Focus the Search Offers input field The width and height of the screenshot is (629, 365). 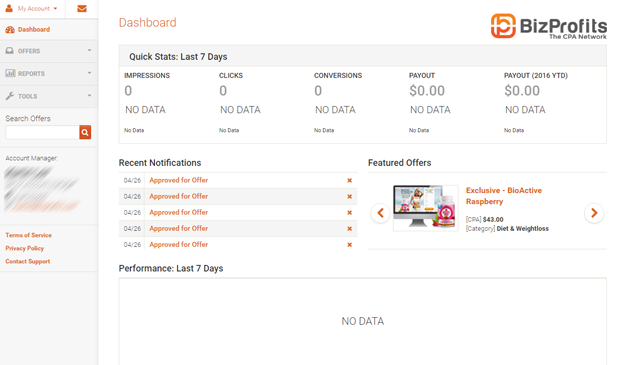point(42,132)
